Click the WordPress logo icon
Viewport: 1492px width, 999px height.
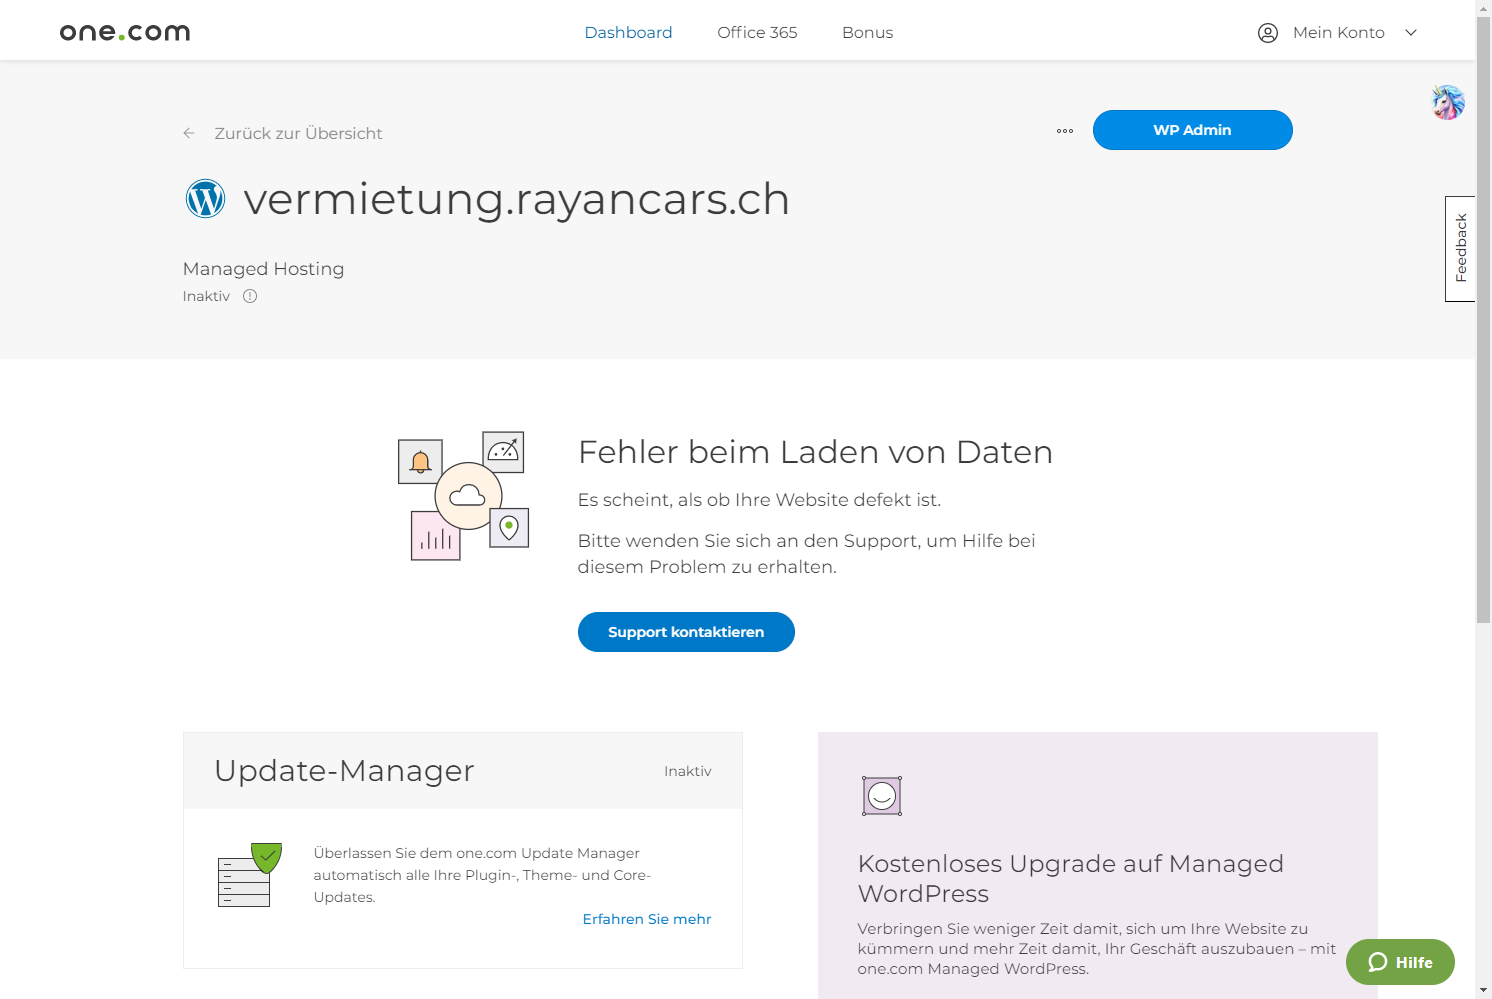205,198
